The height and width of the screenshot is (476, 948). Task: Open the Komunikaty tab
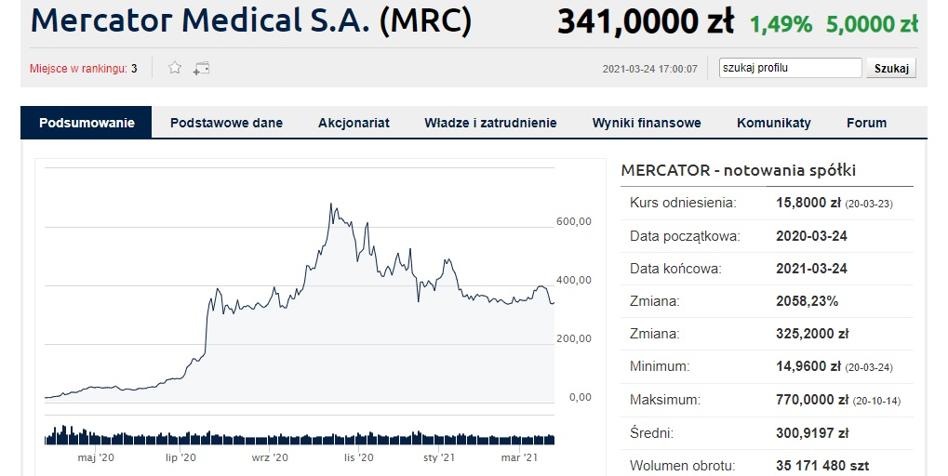pyautogui.click(x=773, y=123)
